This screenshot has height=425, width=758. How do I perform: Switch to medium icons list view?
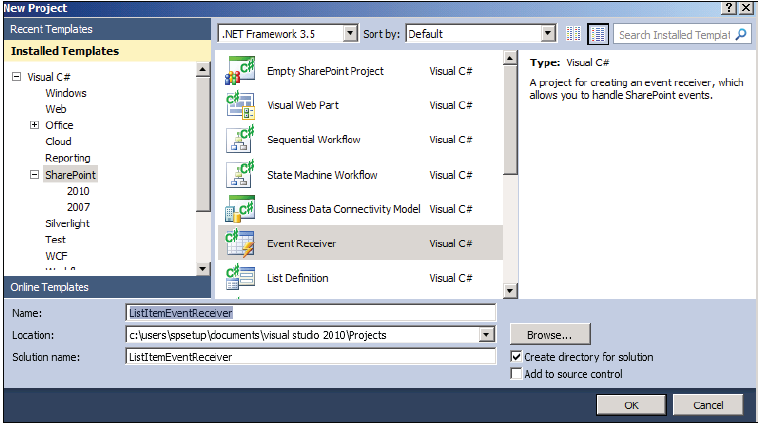(x=598, y=34)
